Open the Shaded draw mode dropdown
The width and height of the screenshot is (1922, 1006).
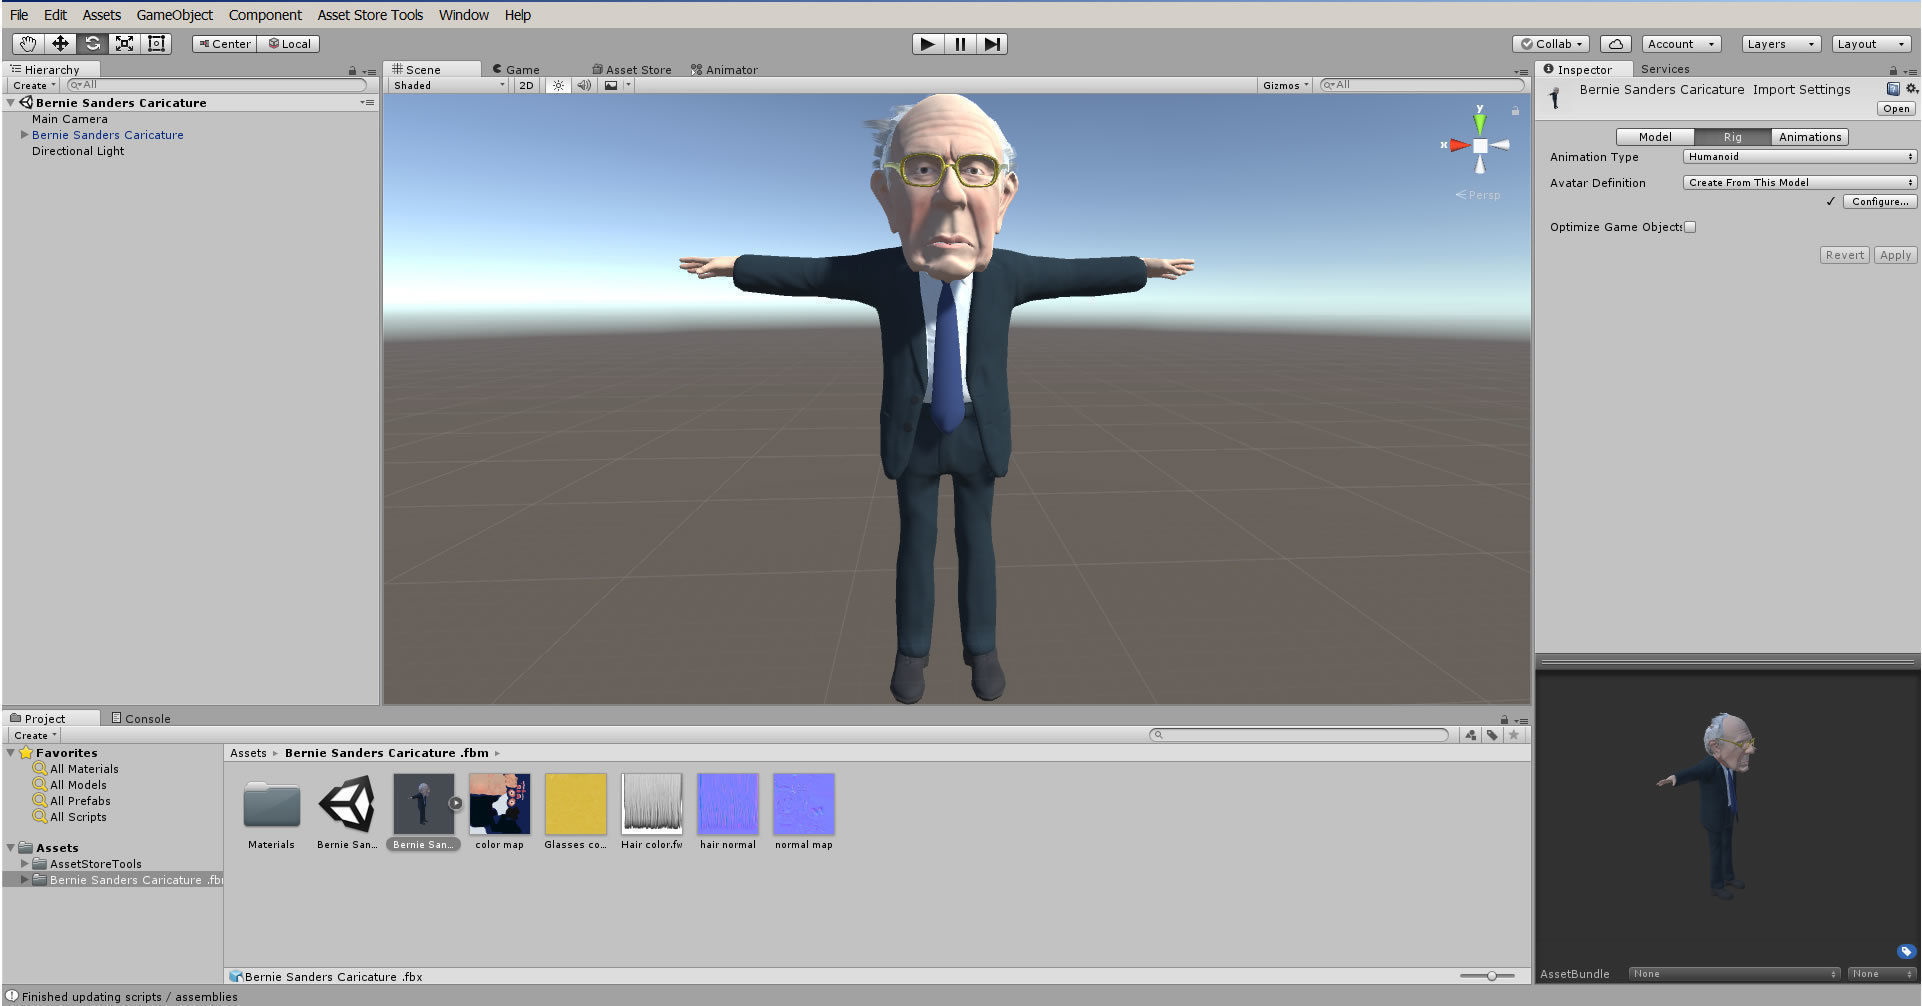pos(449,86)
